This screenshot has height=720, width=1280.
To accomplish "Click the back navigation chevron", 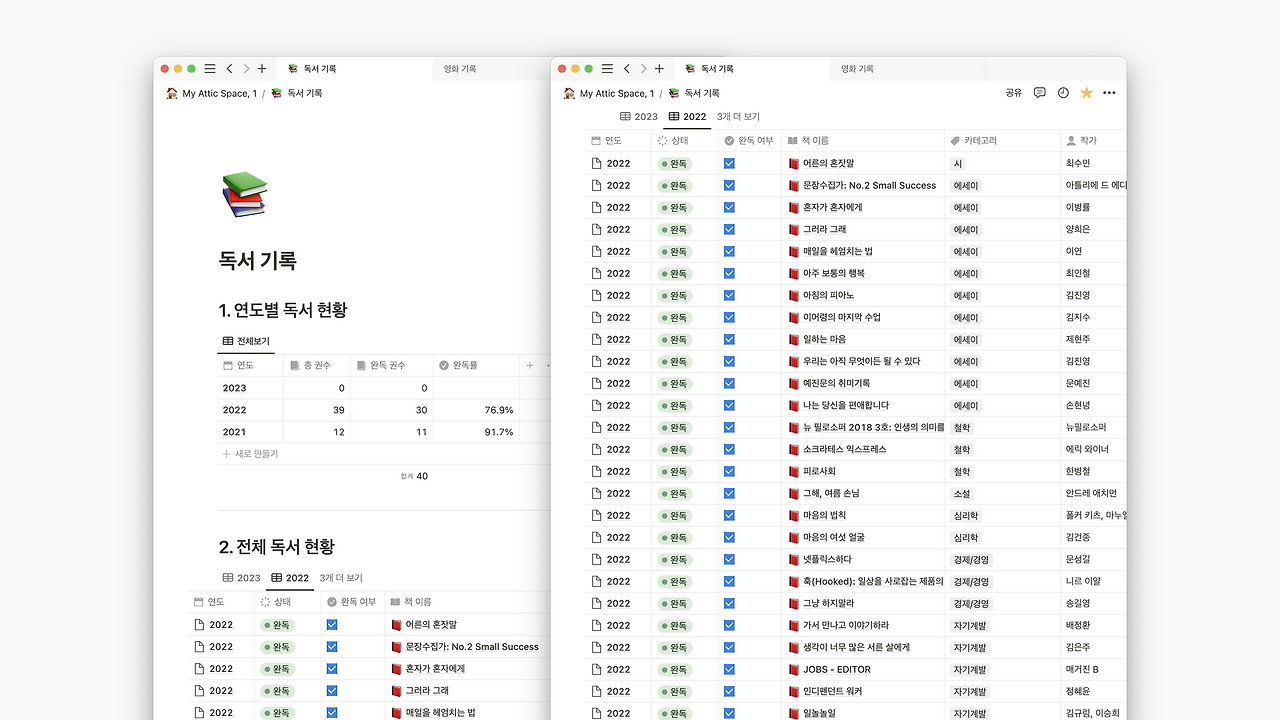I will point(627,68).
